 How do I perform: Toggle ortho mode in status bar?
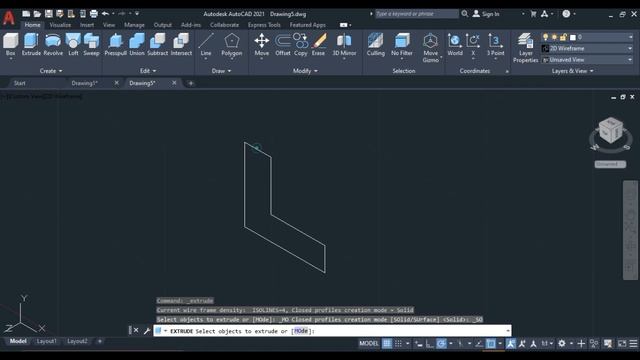click(x=429, y=344)
